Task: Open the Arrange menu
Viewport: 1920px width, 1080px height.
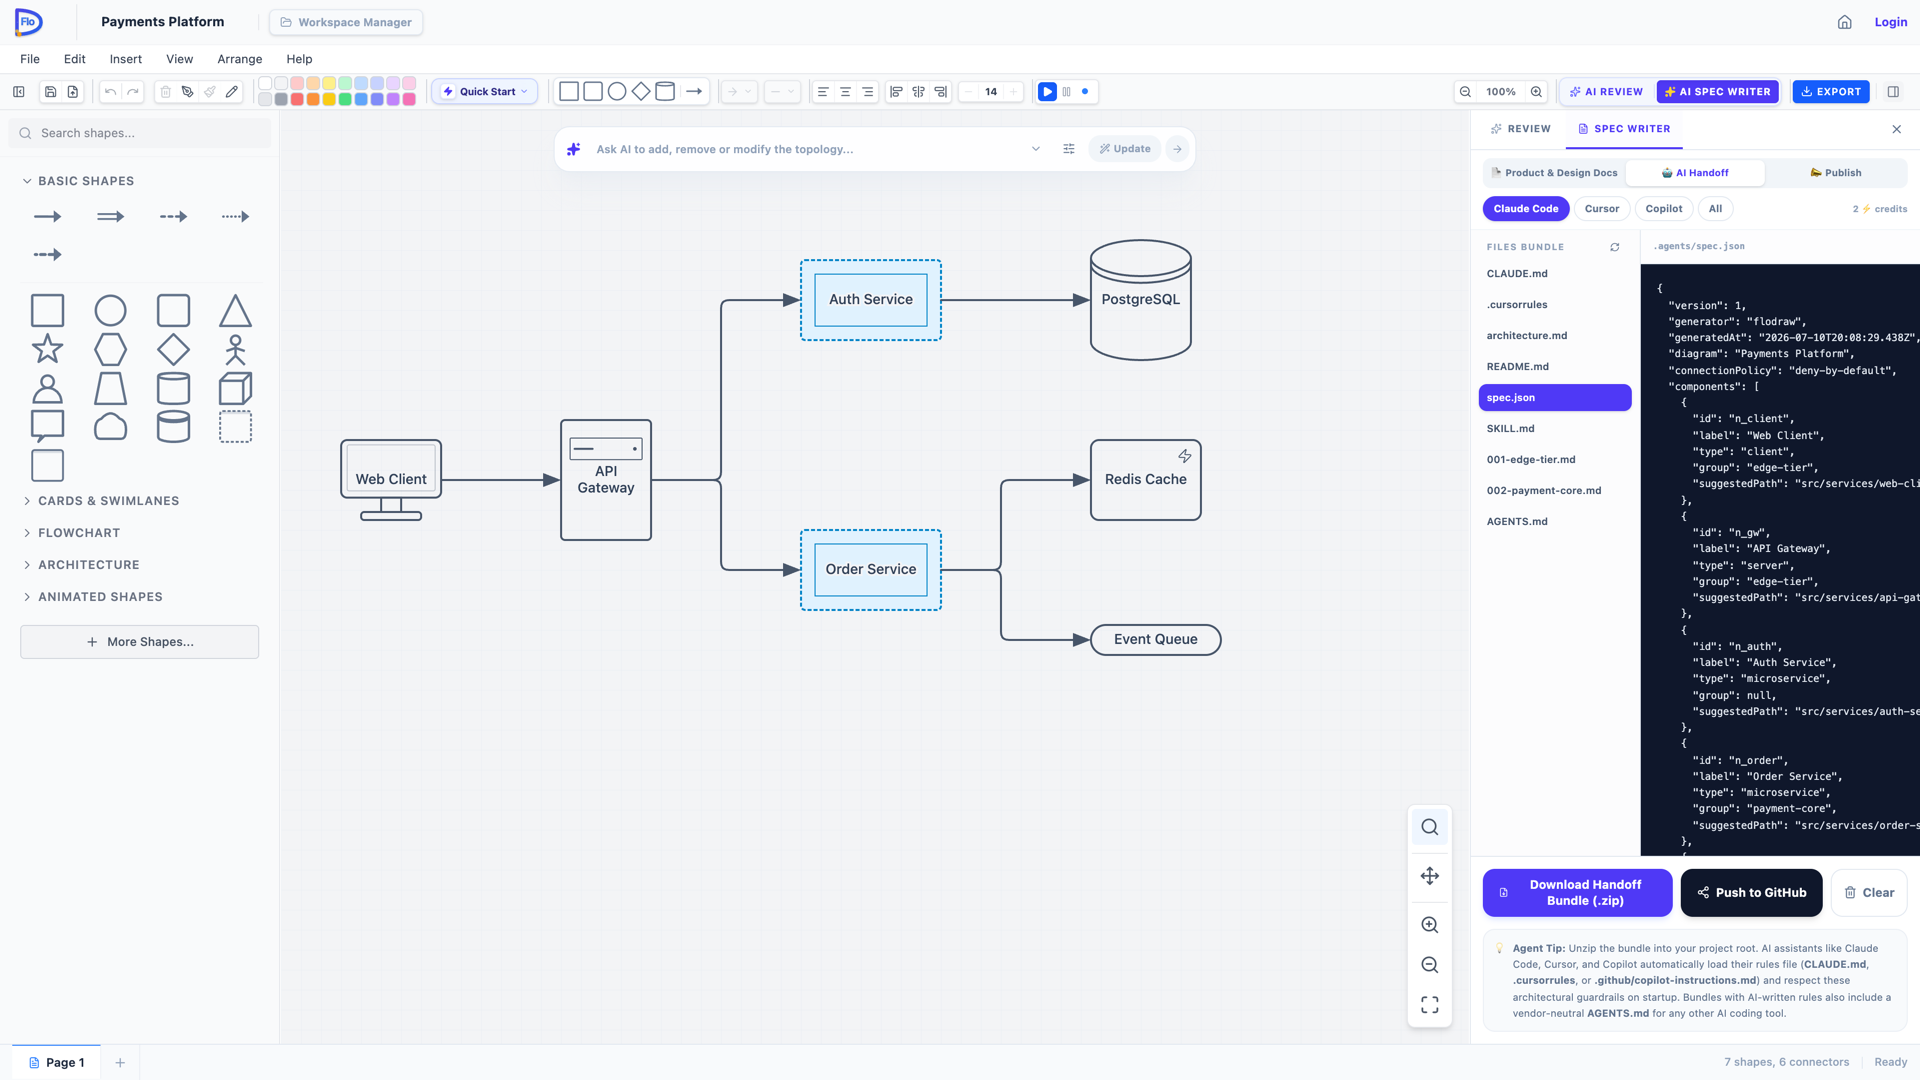Action: coord(240,59)
